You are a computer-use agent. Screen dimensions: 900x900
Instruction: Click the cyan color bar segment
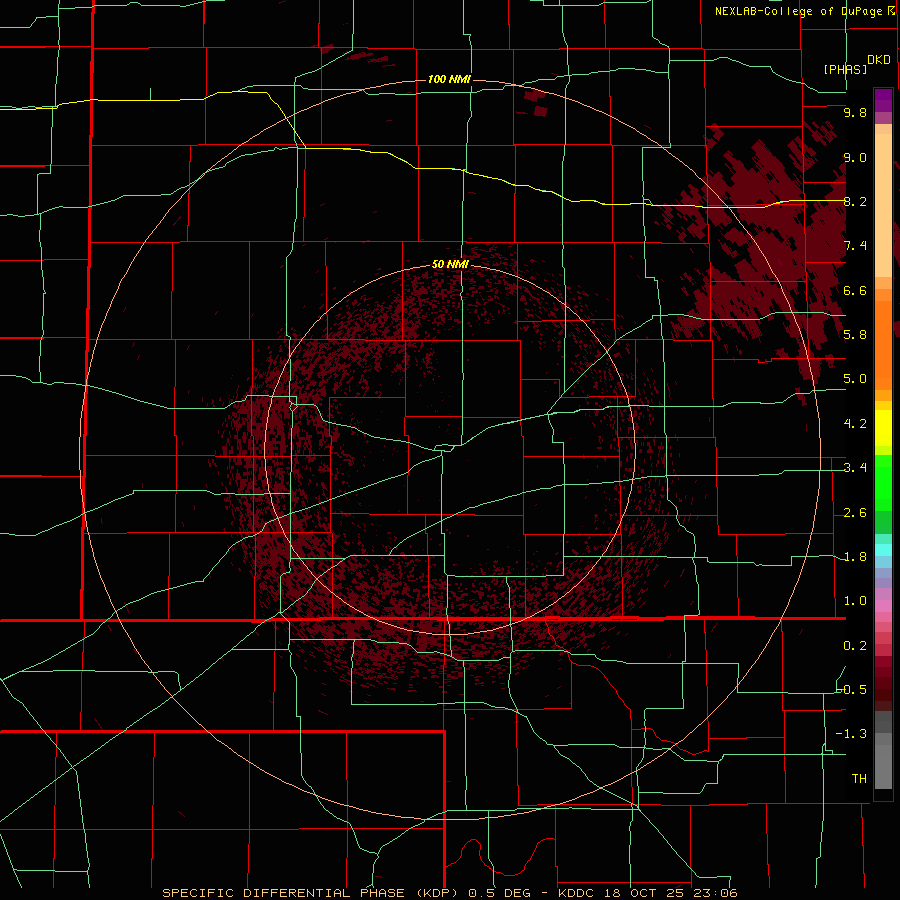pos(883,550)
